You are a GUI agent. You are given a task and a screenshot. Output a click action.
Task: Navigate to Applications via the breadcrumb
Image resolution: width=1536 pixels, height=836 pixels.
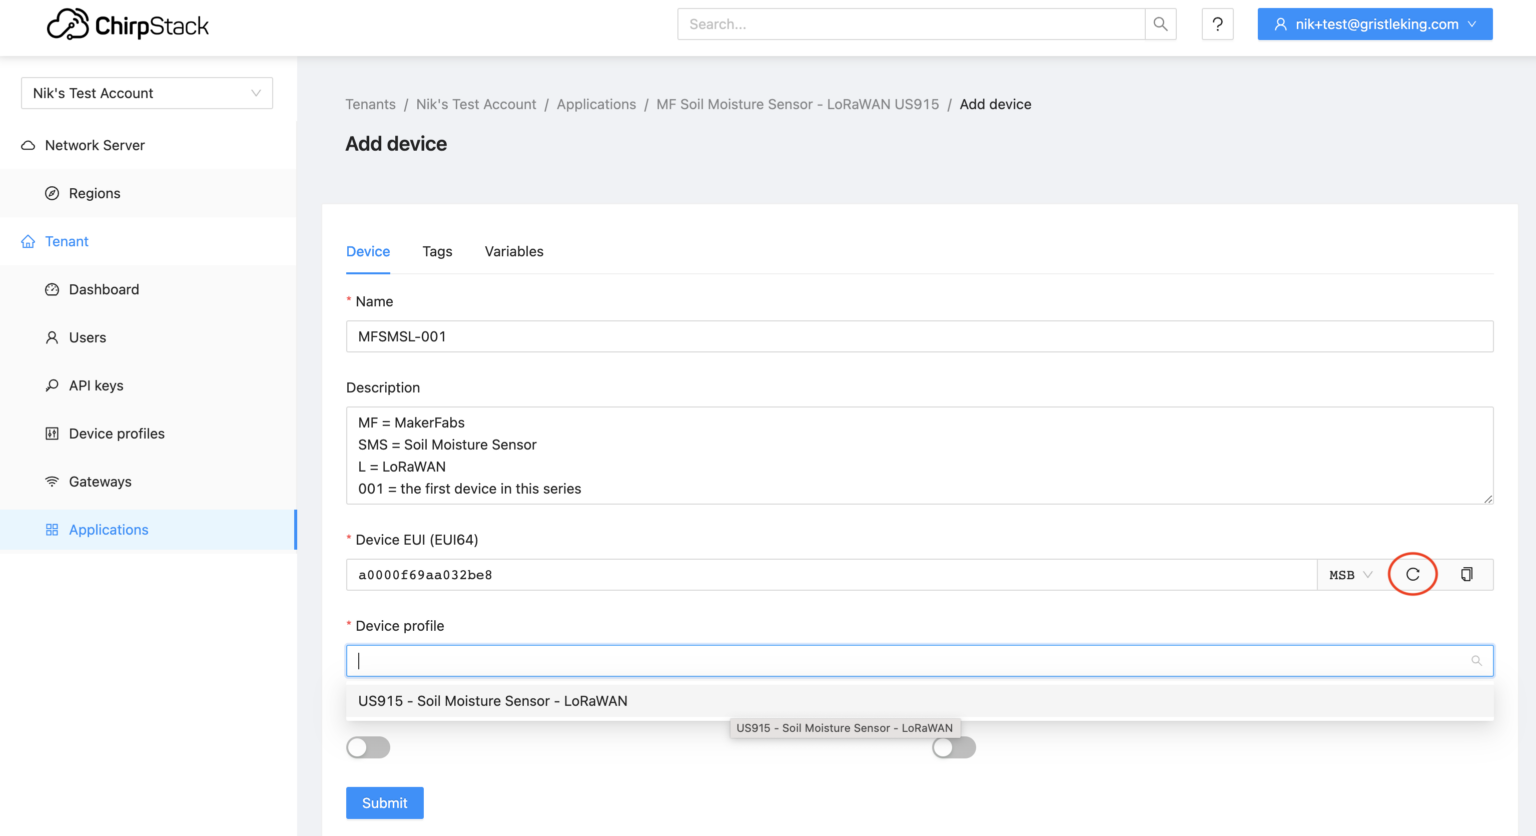(596, 104)
